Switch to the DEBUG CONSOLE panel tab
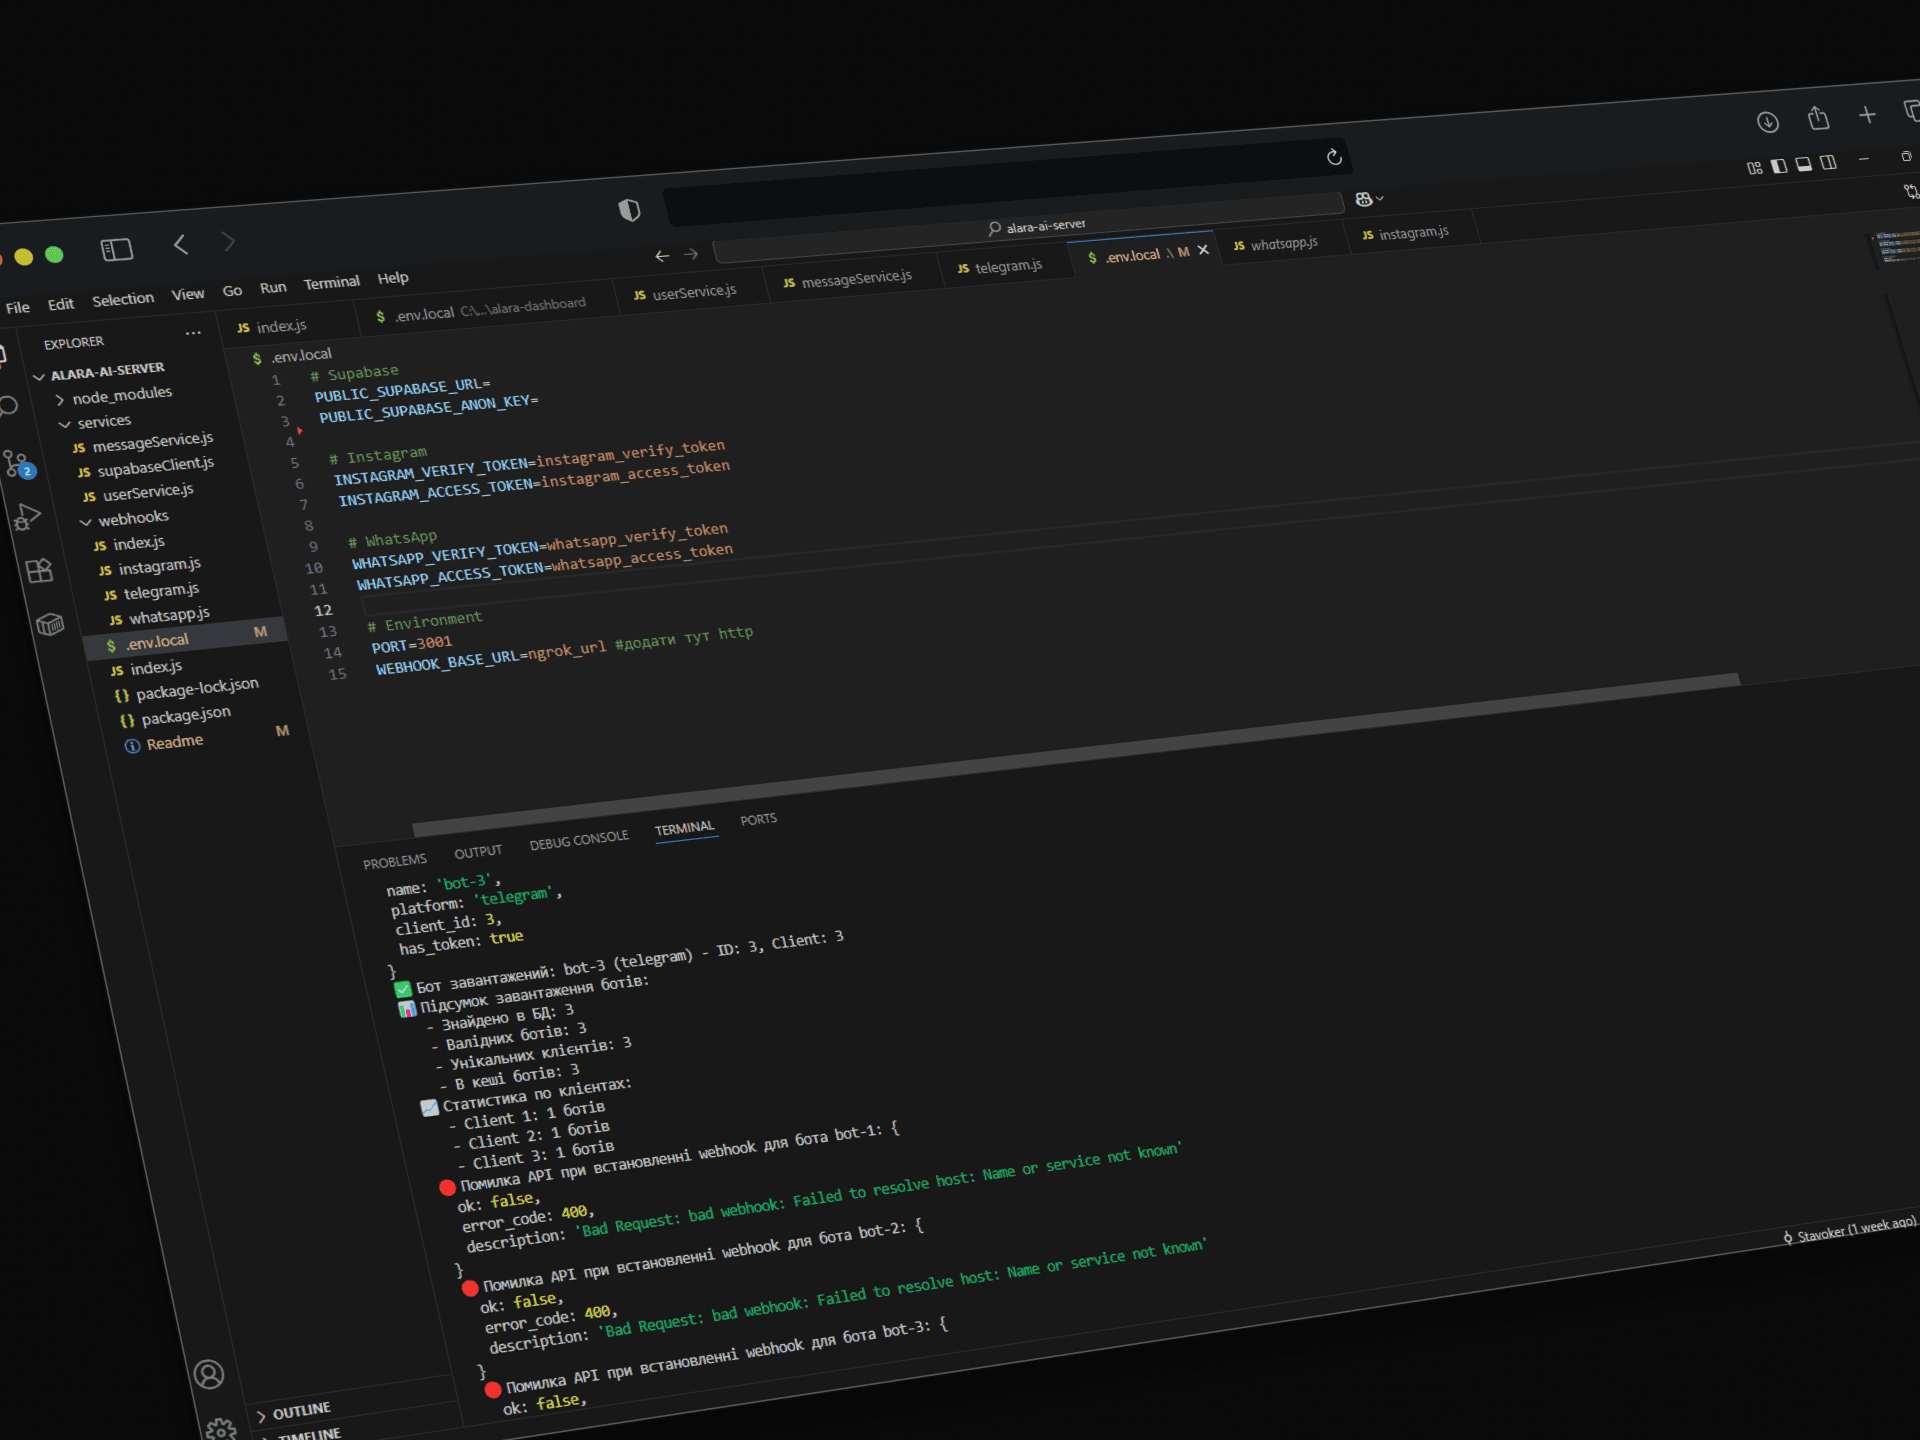The height and width of the screenshot is (1440, 1920). point(579,840)
